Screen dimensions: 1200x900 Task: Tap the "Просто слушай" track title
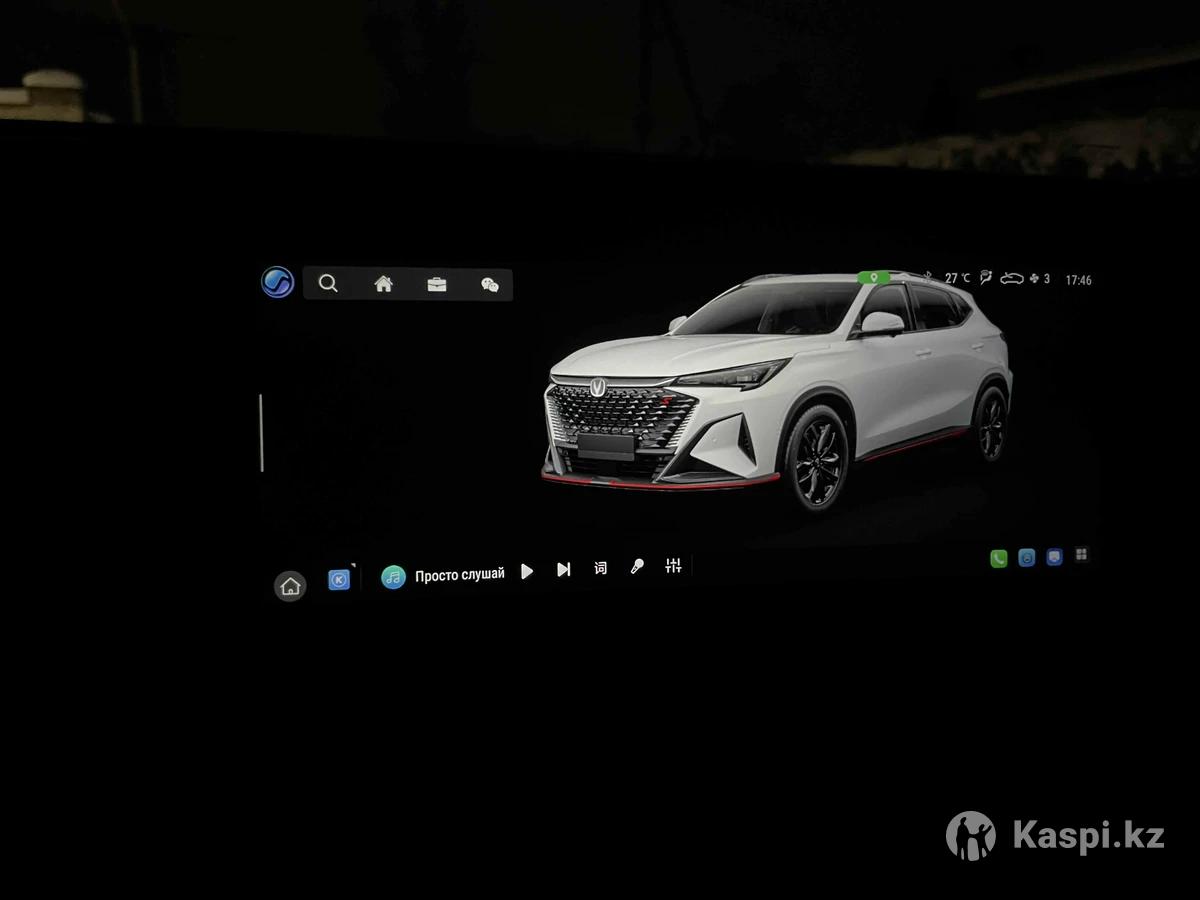point(460,575)
